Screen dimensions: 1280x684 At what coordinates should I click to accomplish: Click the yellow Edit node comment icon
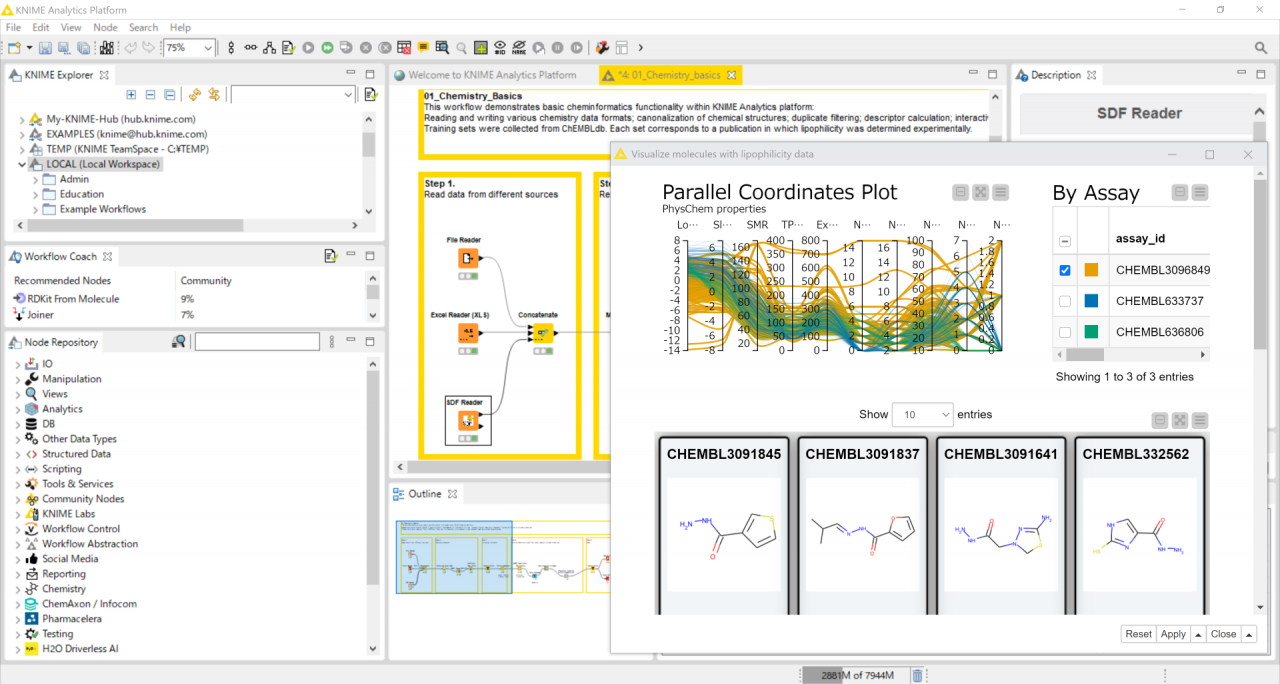(423, 47)
